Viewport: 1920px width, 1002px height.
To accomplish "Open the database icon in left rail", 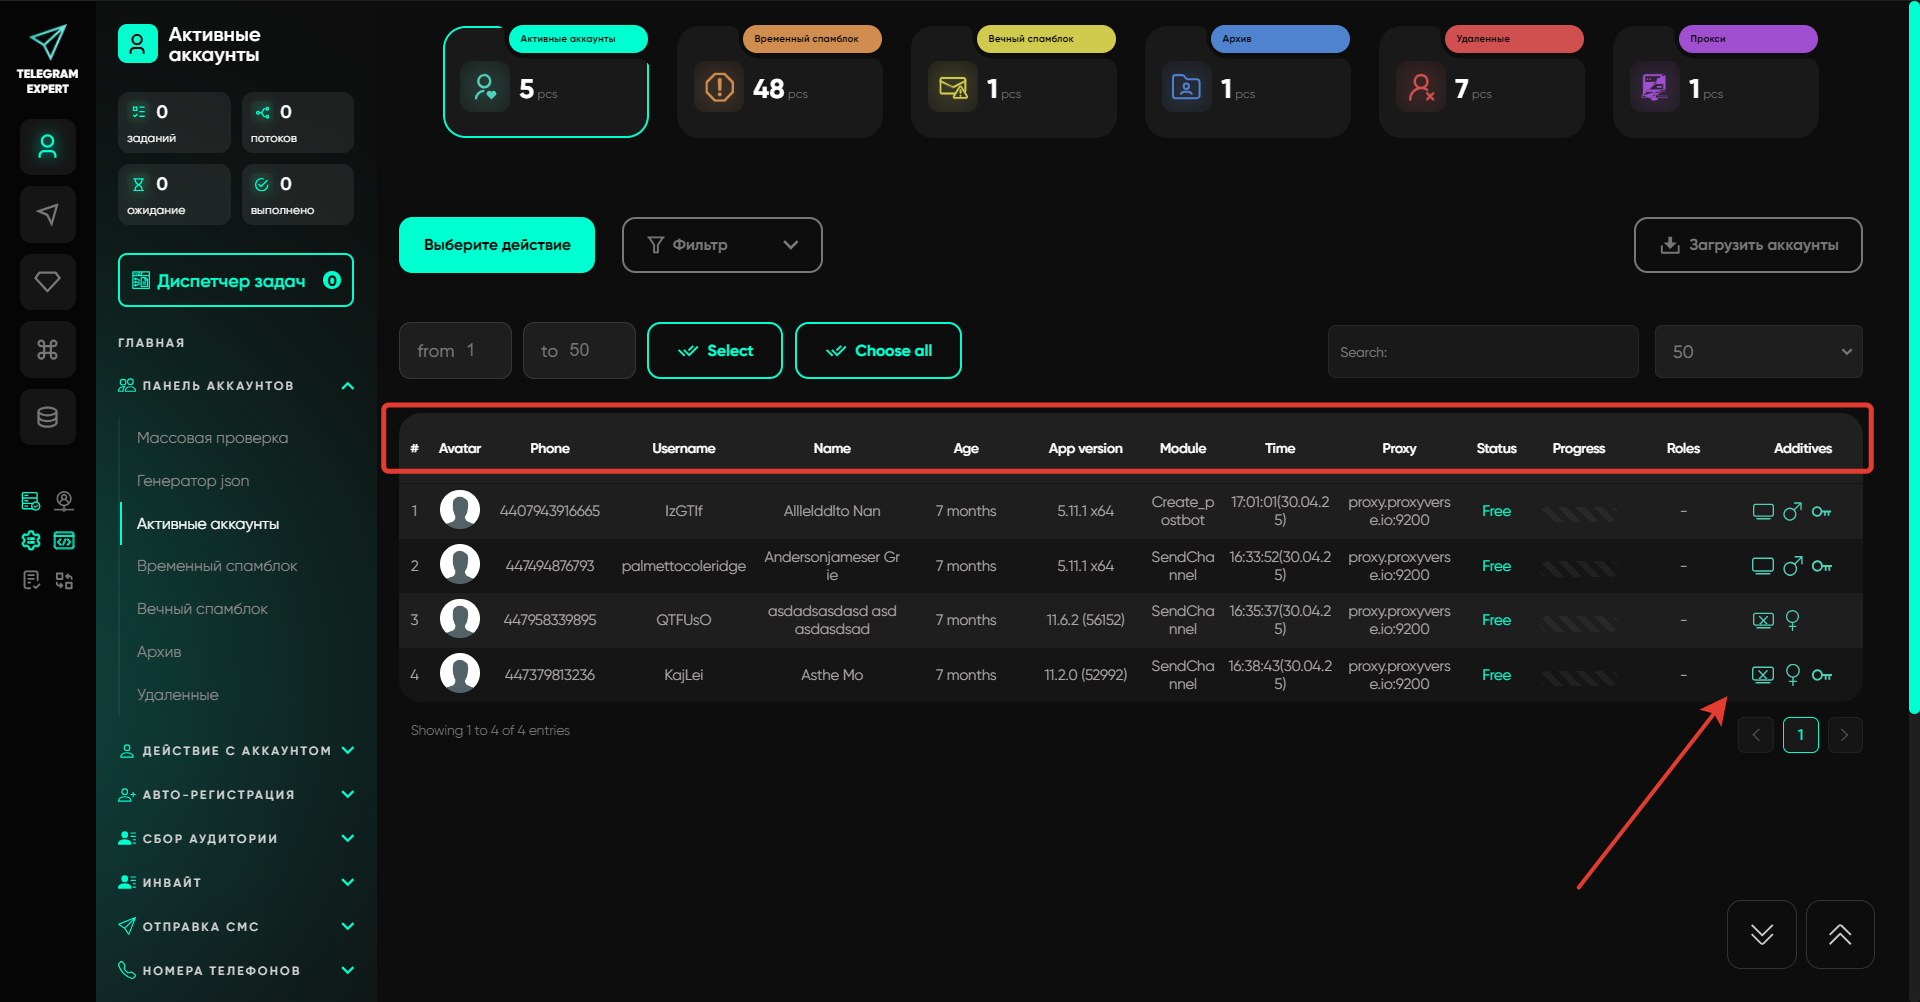I will (x=47, y=417).
